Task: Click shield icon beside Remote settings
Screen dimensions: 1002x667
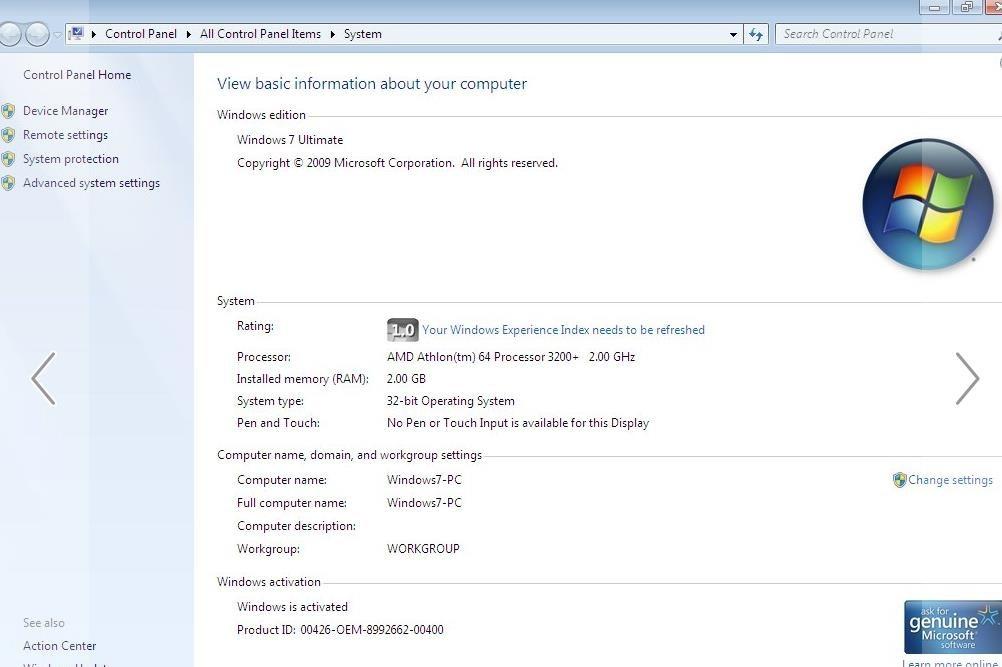Action: pyautogui.click(x=8, y=135)
